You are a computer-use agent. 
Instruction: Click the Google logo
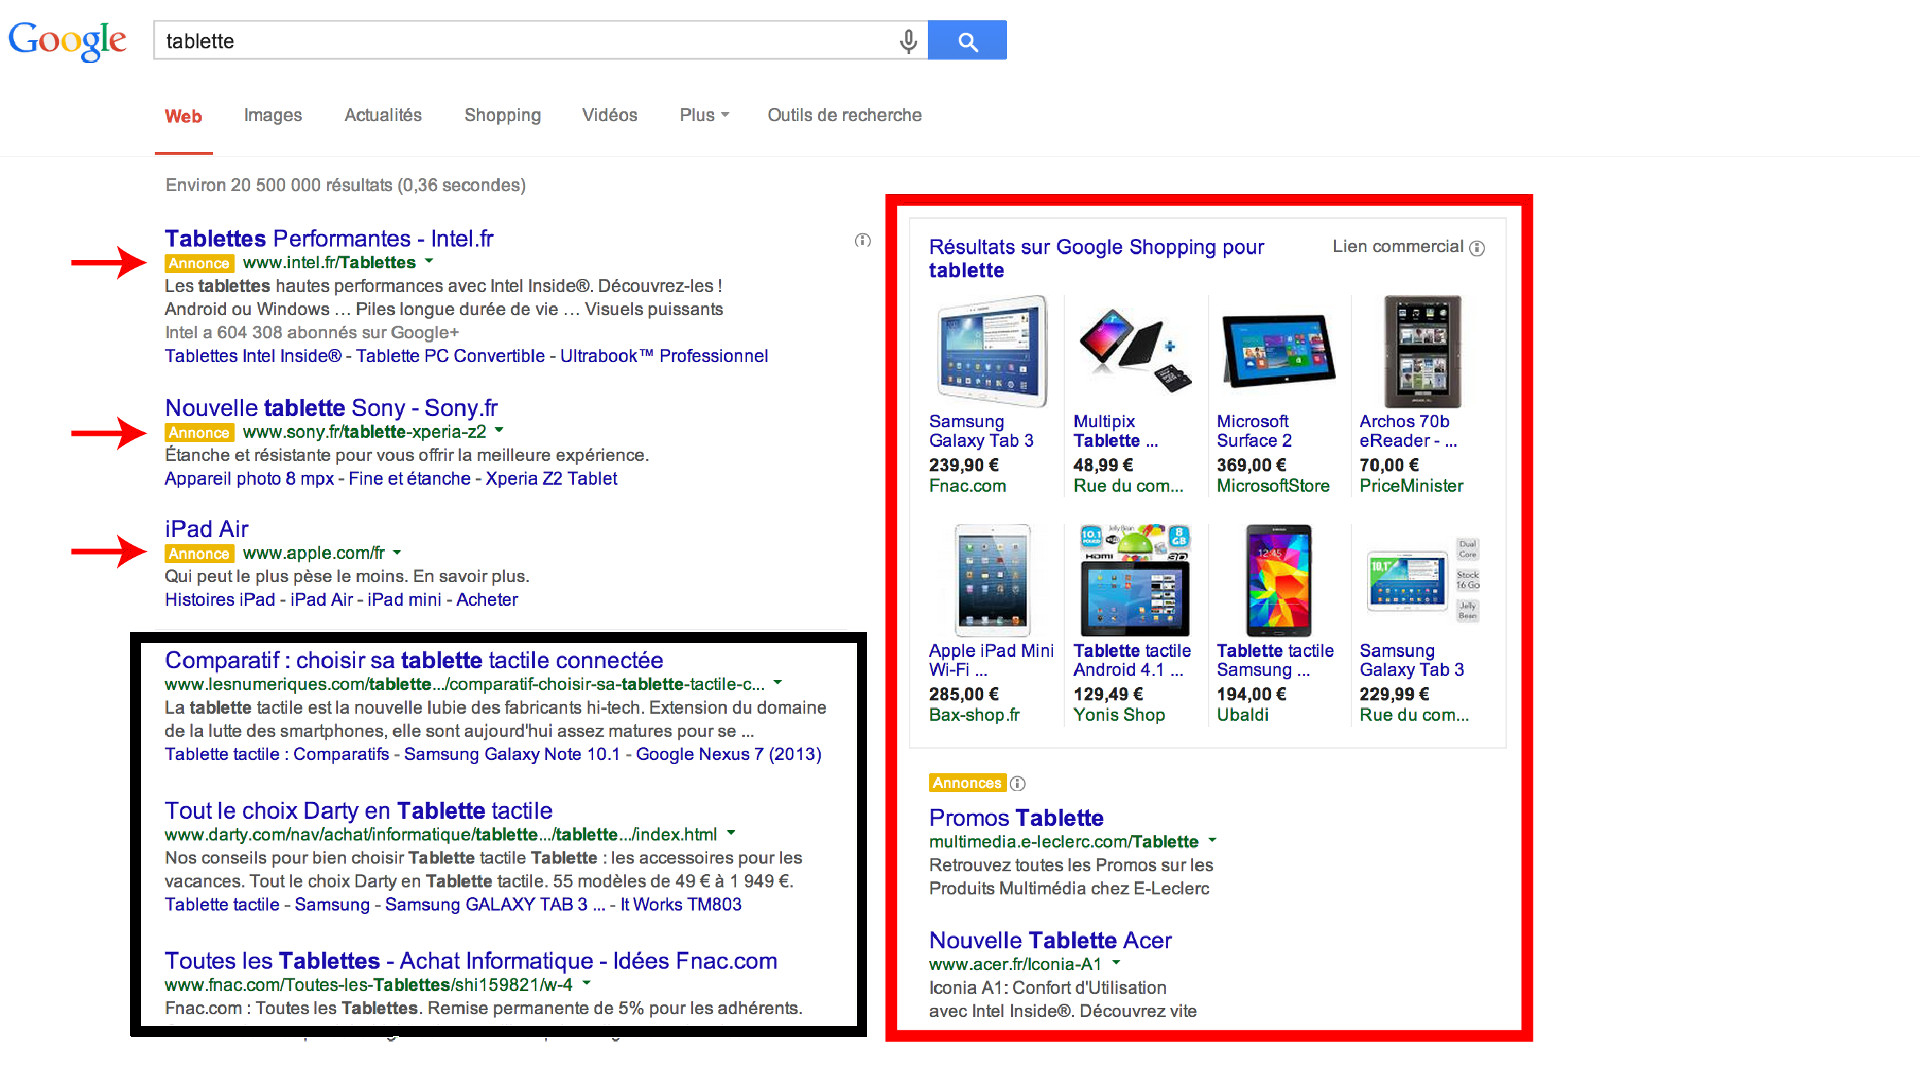67,40
